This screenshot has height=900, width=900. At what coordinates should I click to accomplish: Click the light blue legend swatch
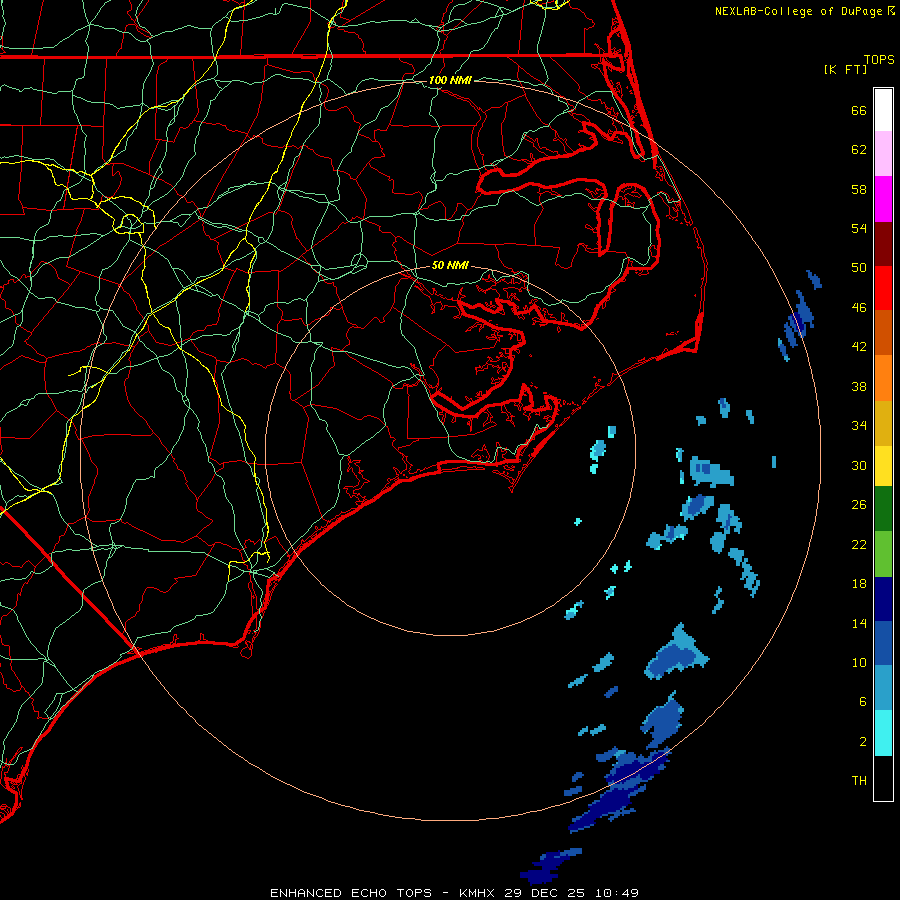tap(883, 688)
